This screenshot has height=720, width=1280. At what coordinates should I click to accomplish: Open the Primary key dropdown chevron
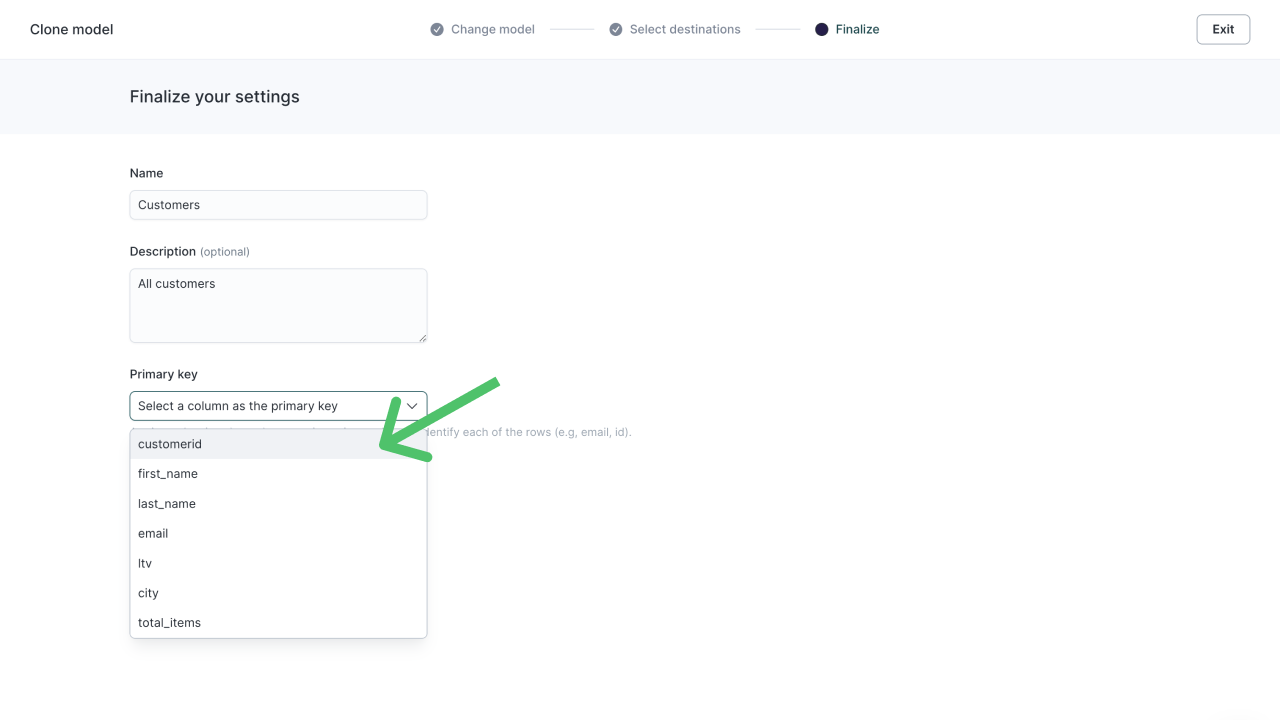412,406
